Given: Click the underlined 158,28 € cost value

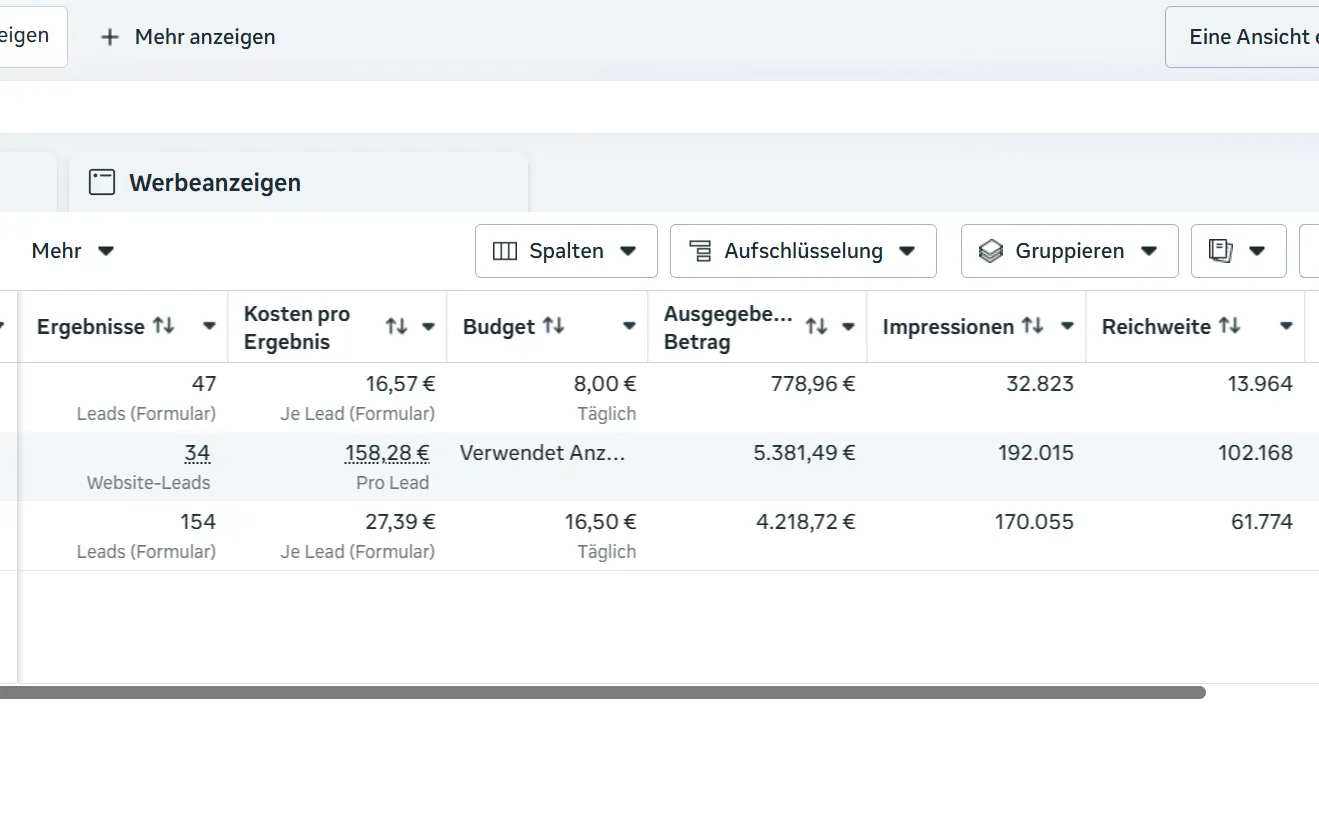Looking at the screenshot, I should pos(387,453).
